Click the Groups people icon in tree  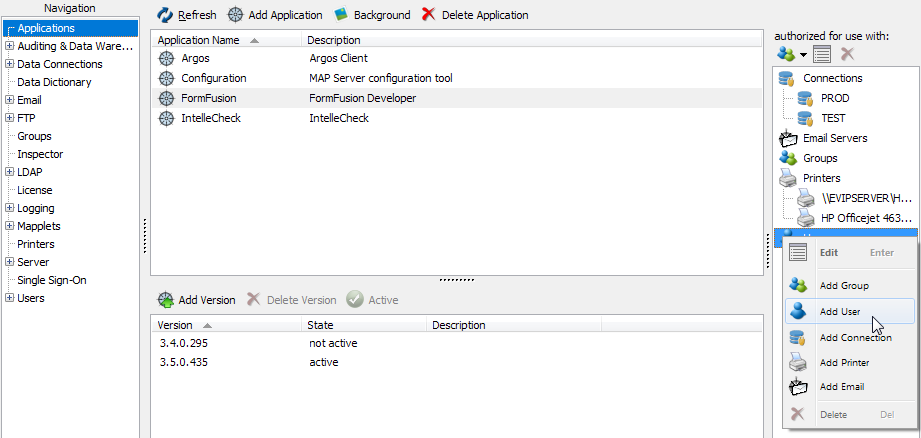(x=787, y=158)
